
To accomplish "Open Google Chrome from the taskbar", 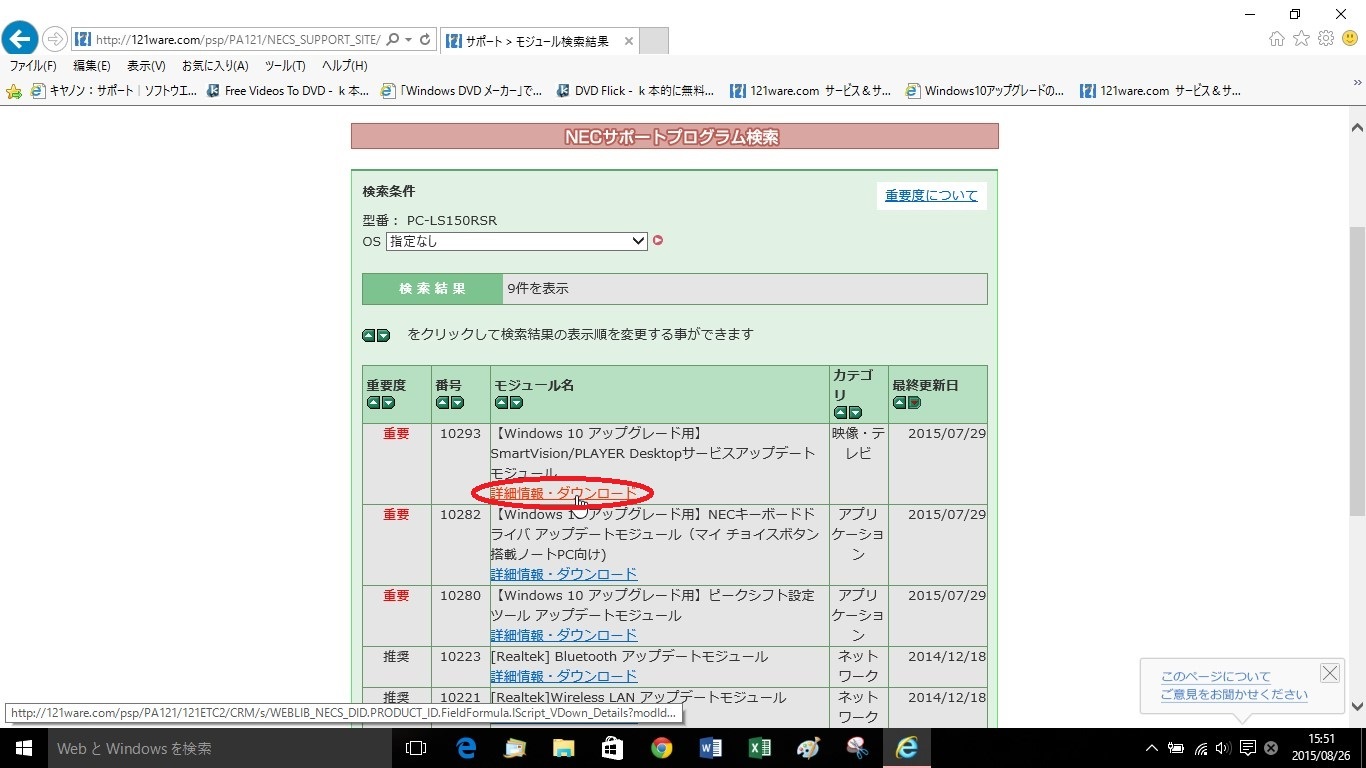I will point(661,748).
